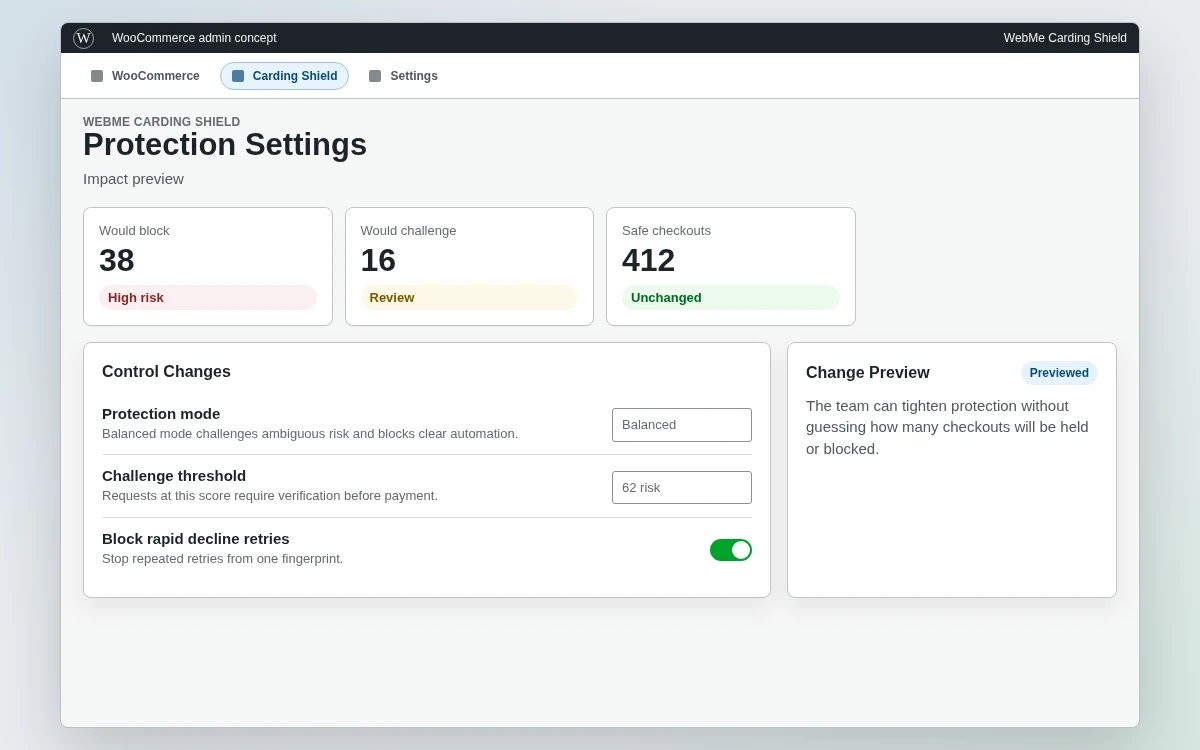The image size is (1200, 750).
Task: Select the Carding Shield tab
Action: (284, 76)
